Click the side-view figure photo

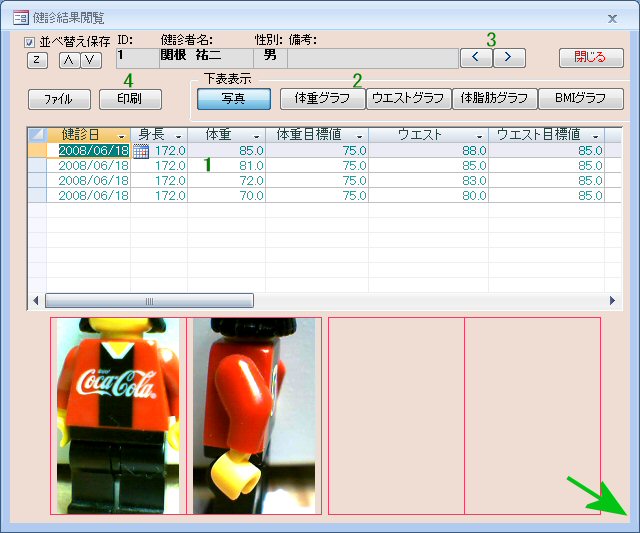[x=254, y=415]
